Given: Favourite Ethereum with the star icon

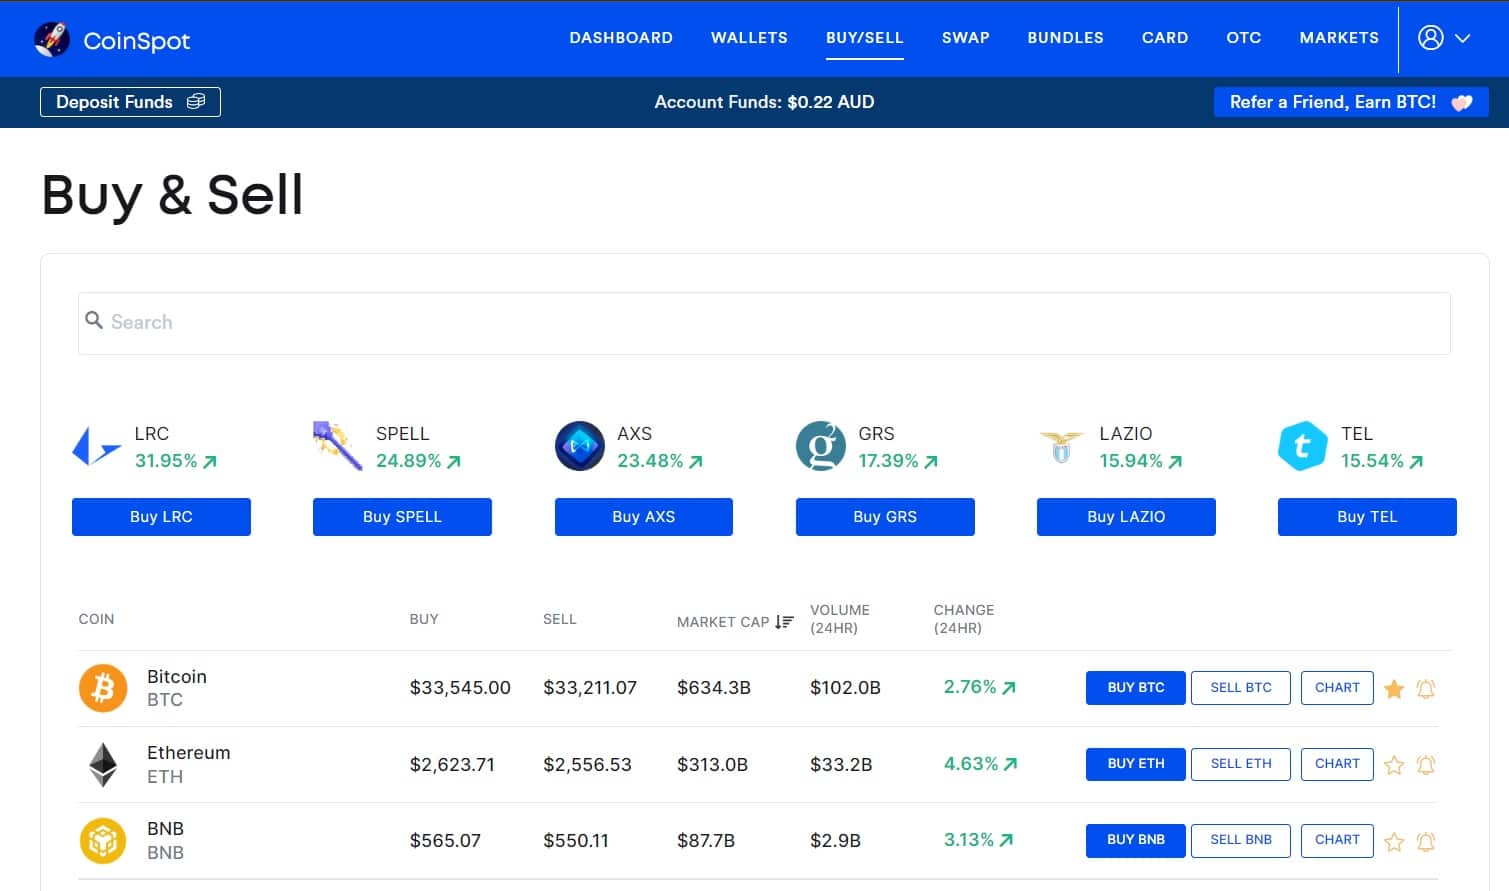Looking at the screenshot, I should (x=1394, y=765).
